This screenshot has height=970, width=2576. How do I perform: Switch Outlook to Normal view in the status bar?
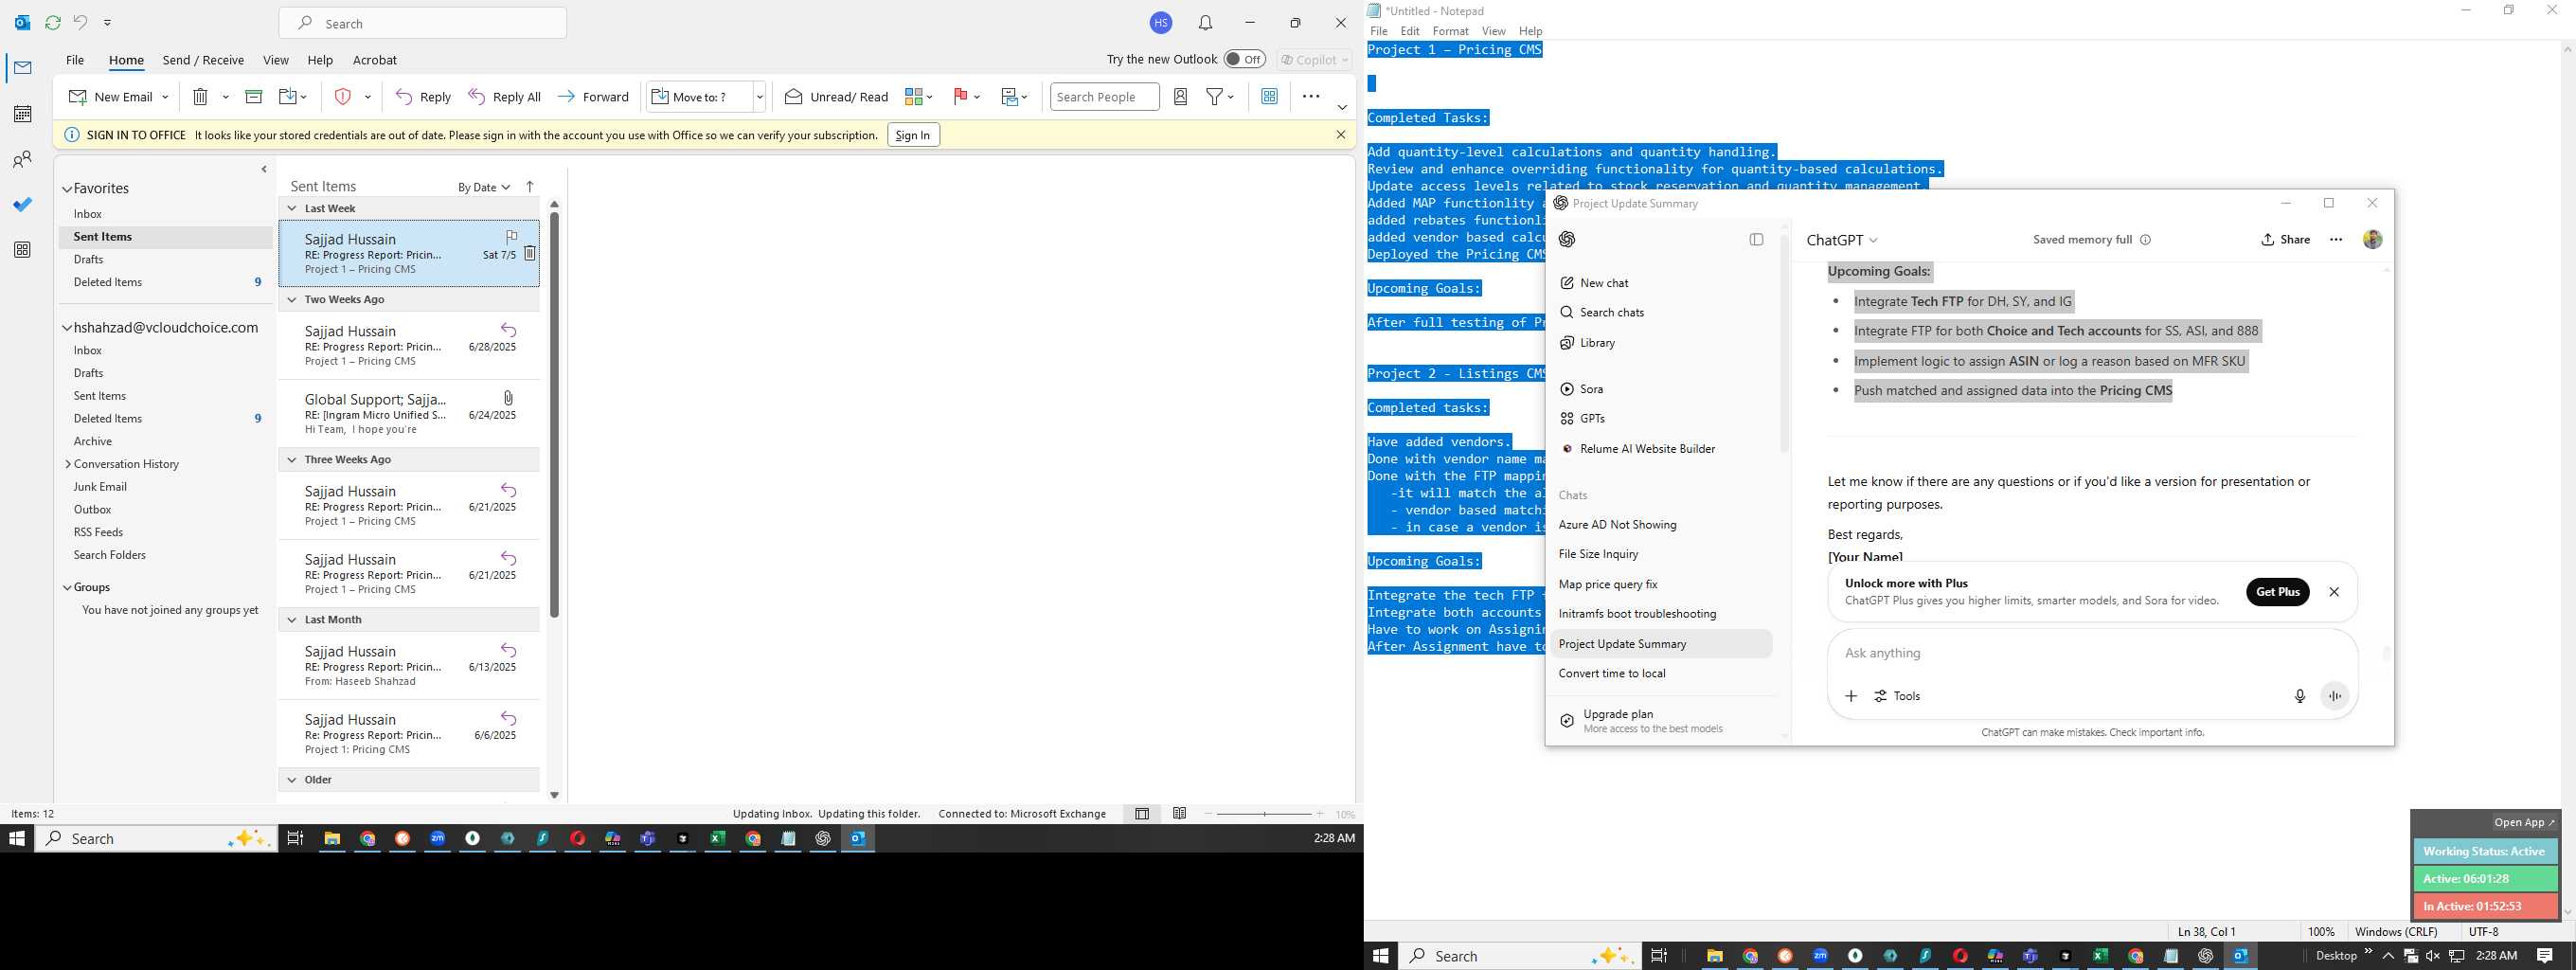(x=1142, y=814)
